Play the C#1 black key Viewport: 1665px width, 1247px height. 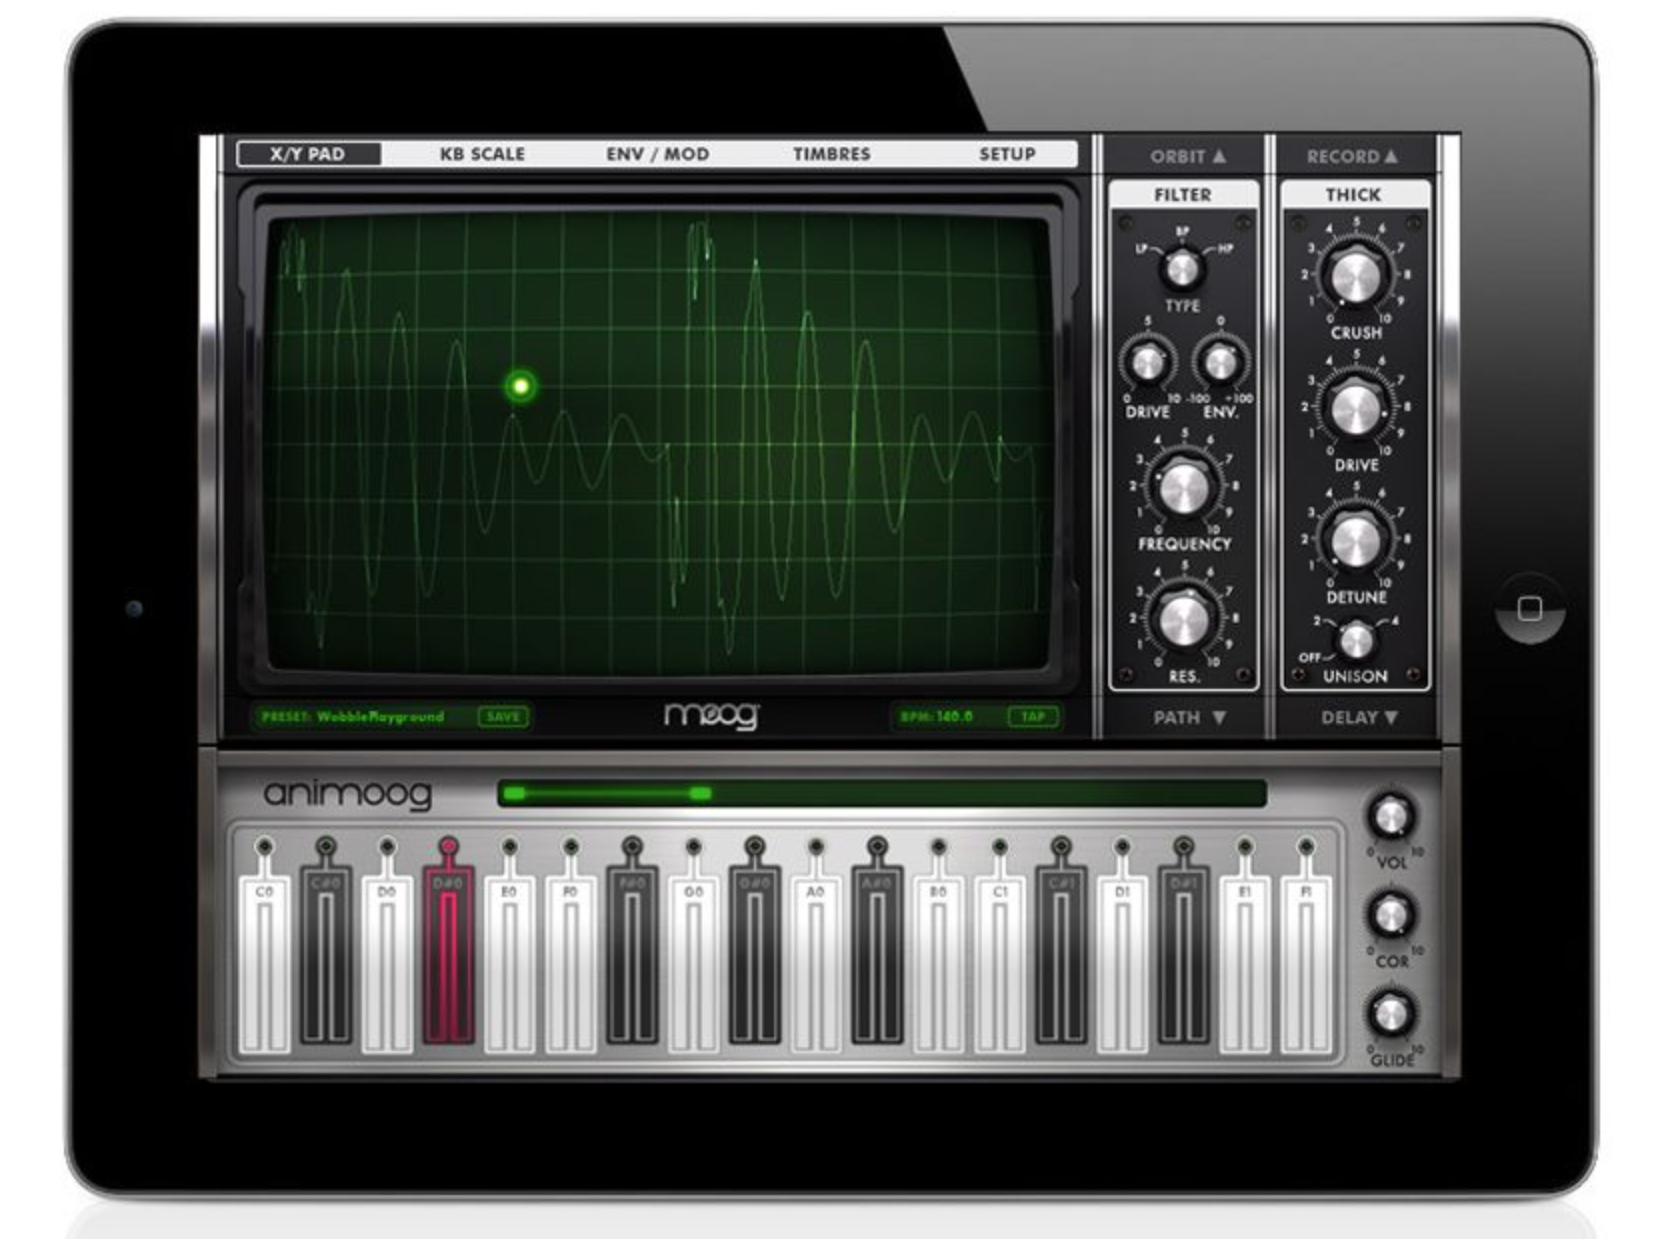pos(1061,955)
